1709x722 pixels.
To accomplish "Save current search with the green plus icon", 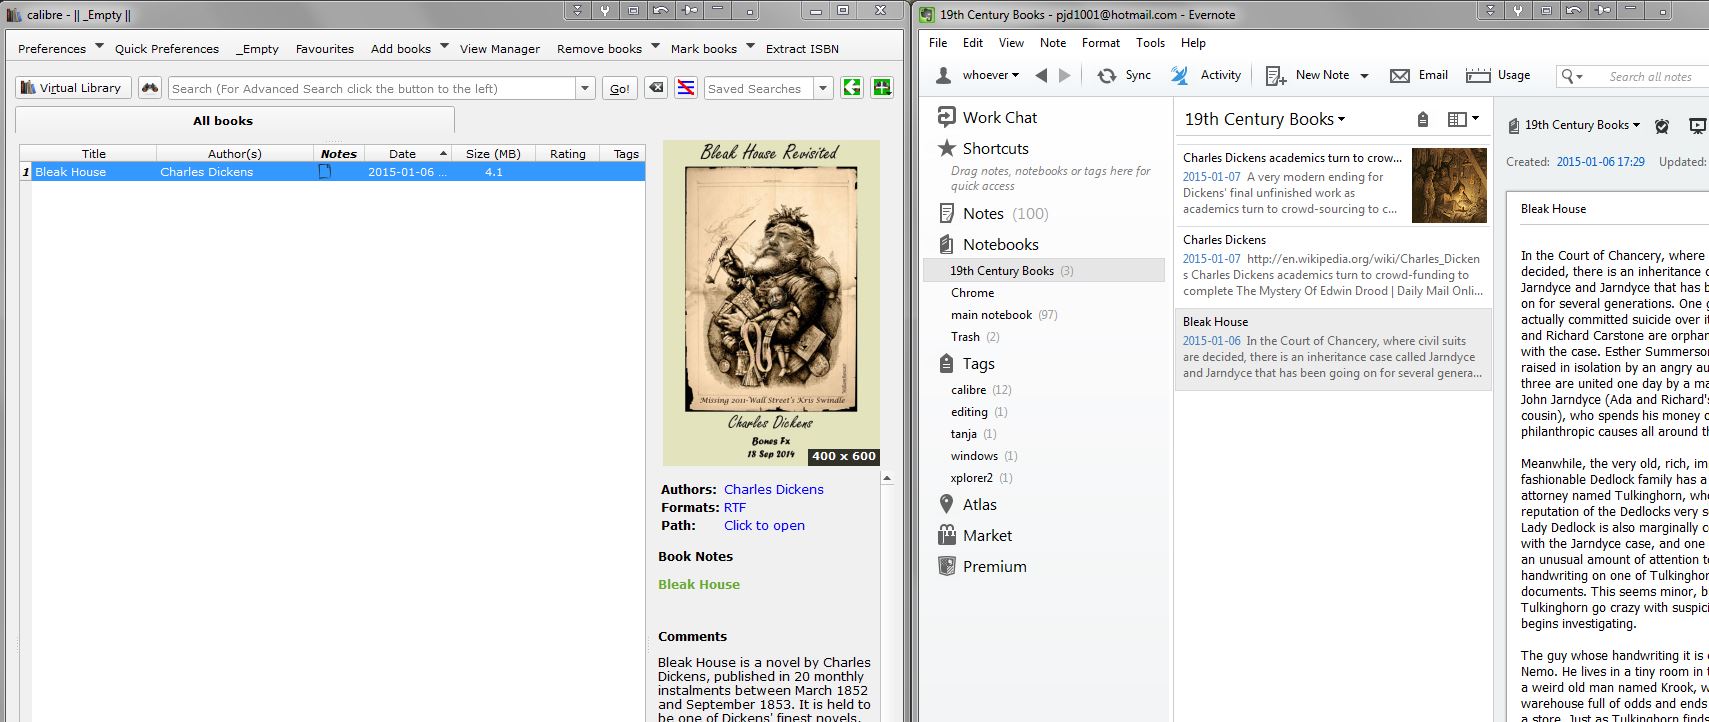I will point(882,88).
